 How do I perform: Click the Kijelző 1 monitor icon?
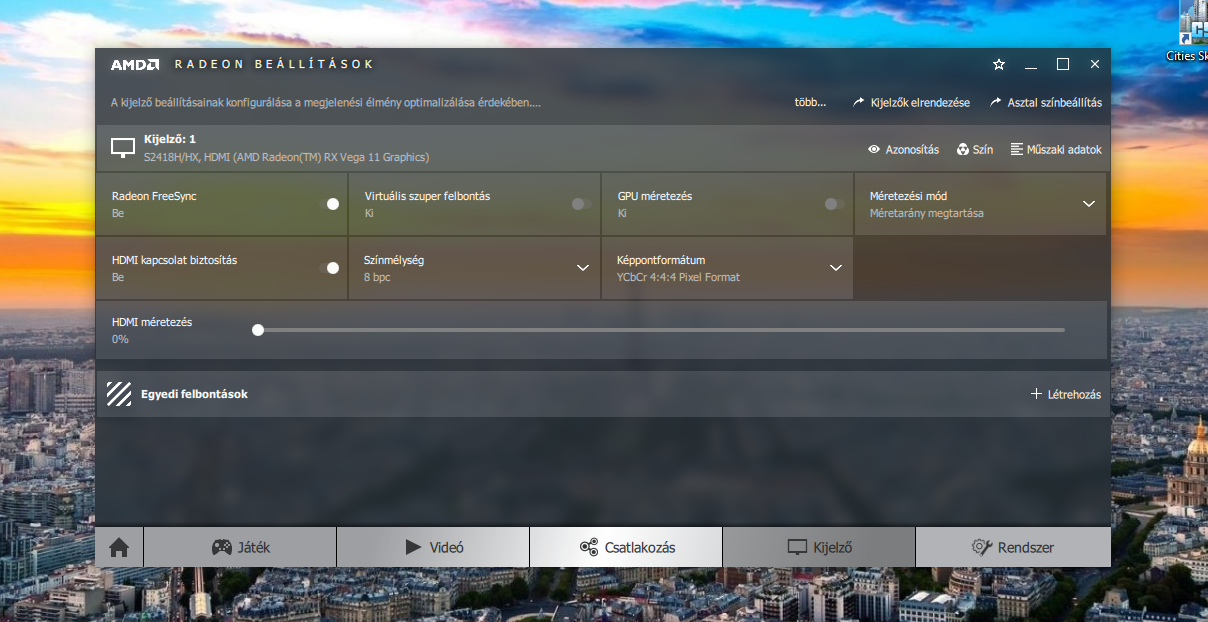coord(123,148)
